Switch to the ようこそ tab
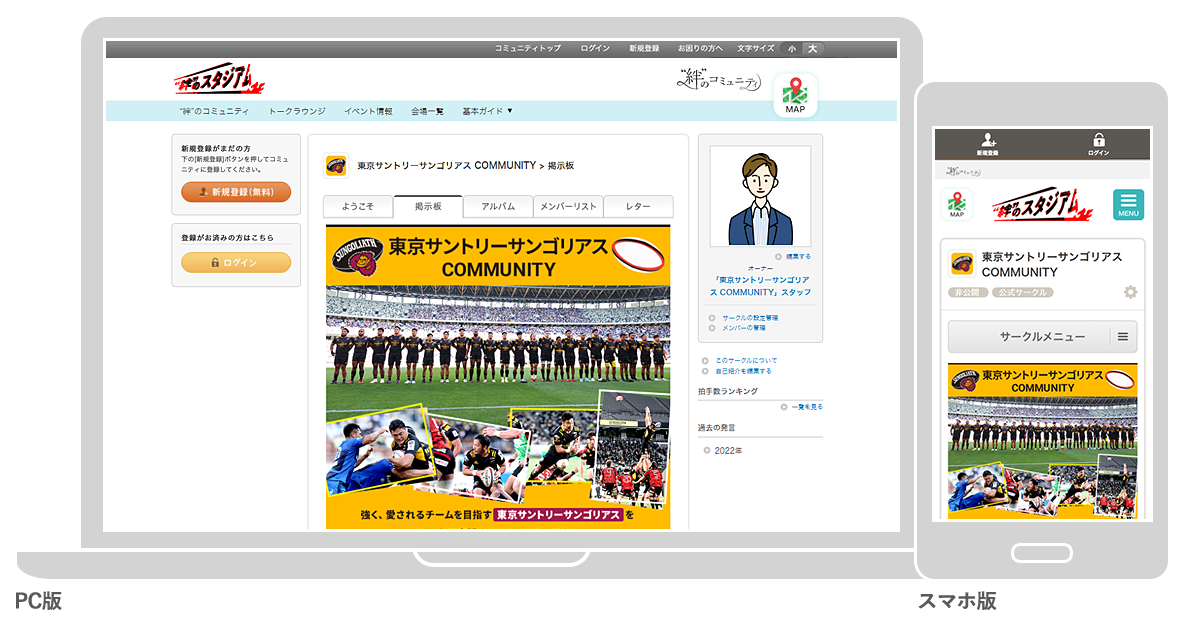The image size is (1200, 630). [x=358, y=206]
